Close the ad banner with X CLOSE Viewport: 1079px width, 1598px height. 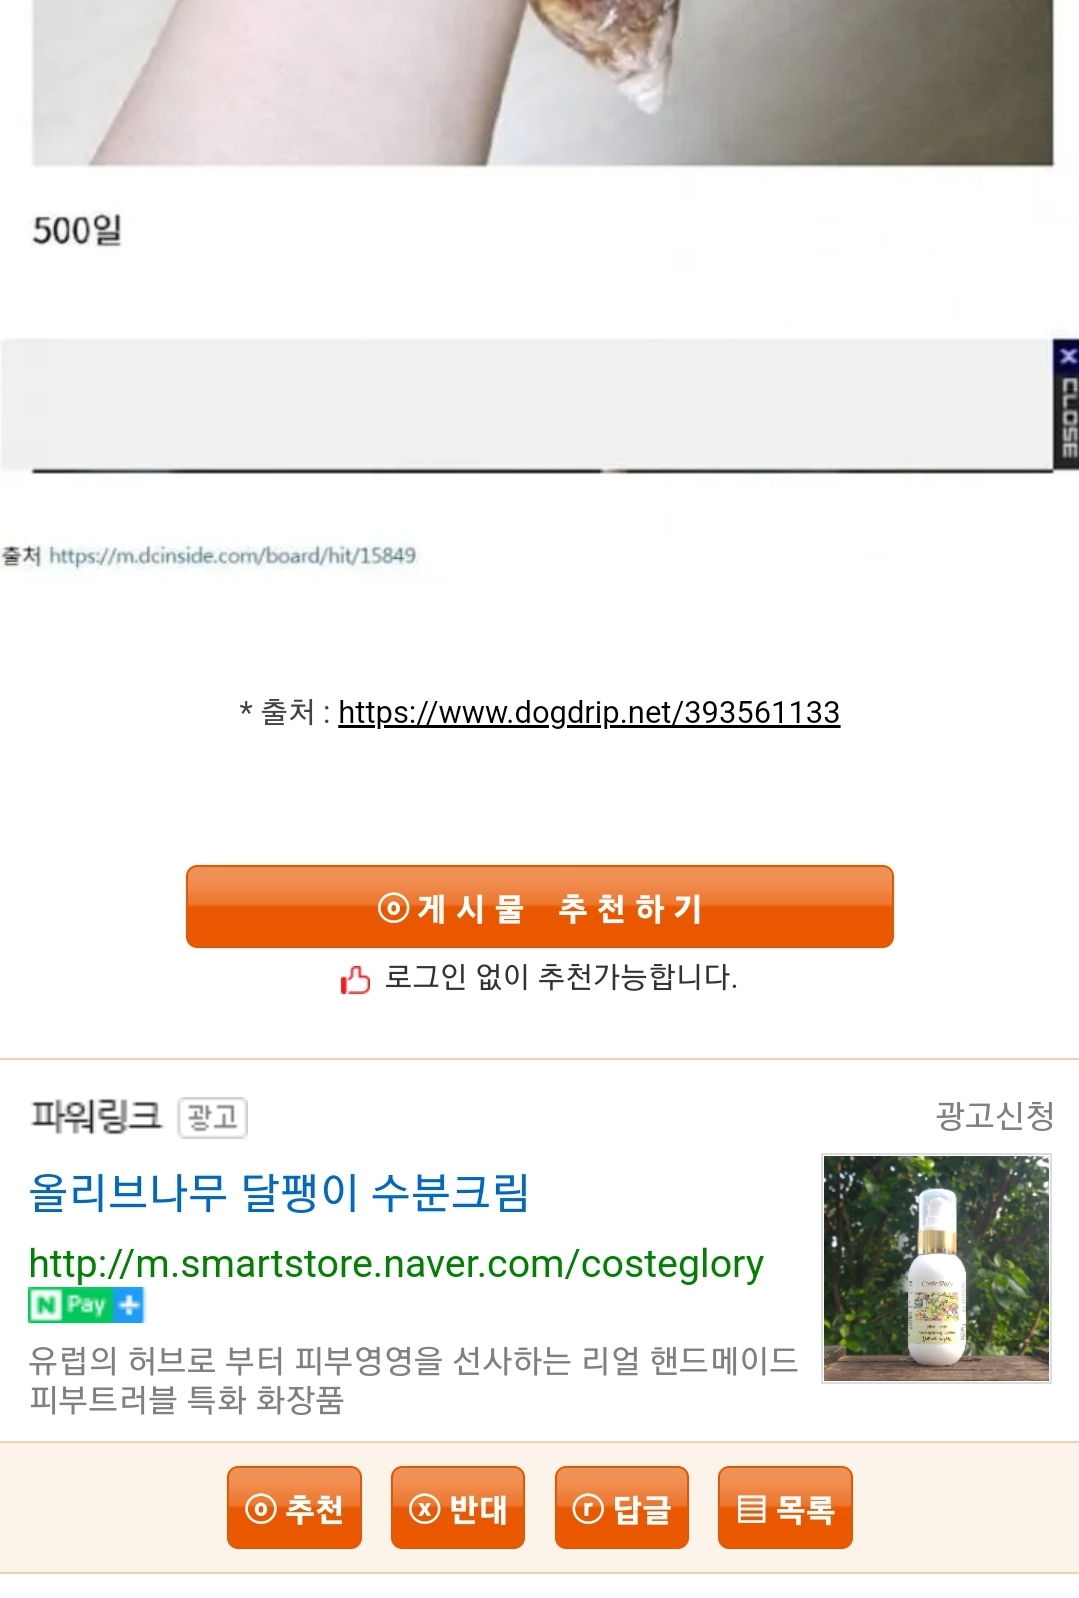(1067, 403)
